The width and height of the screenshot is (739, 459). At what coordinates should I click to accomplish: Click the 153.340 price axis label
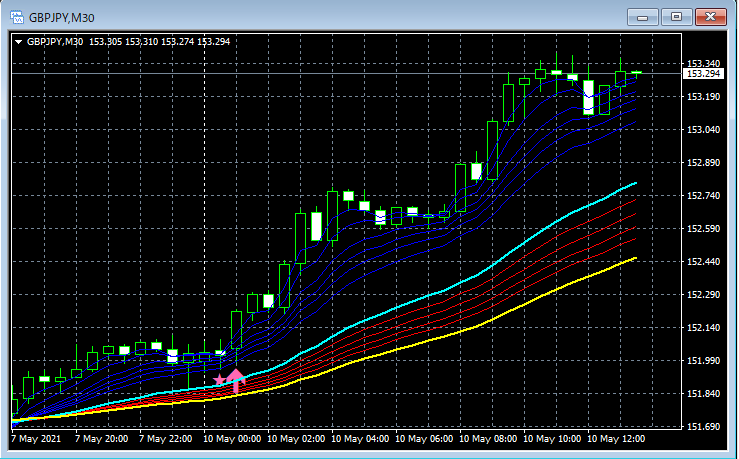[703, 63]
